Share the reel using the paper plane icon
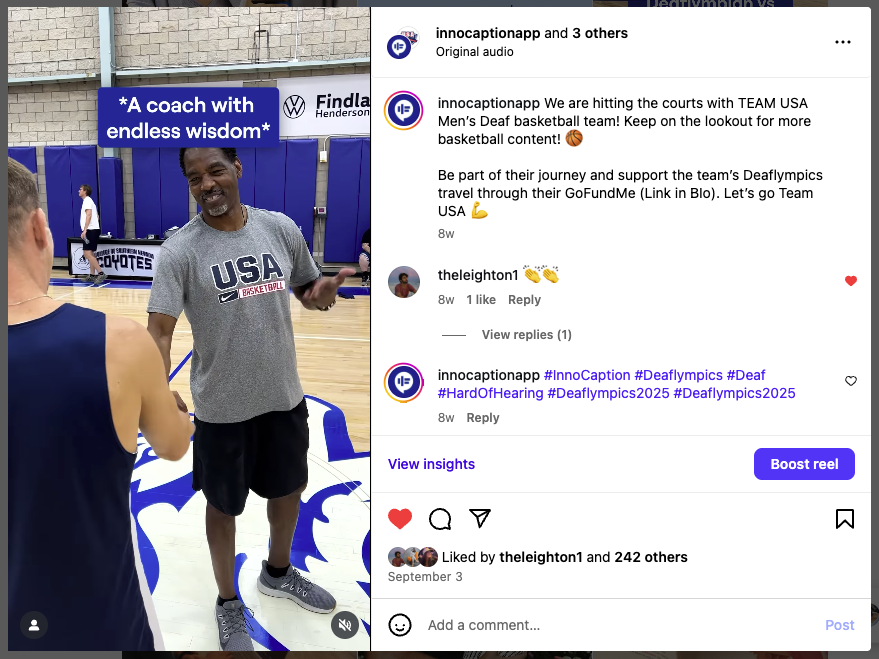This screenshot has width=879, height=659. coord(479,518)
